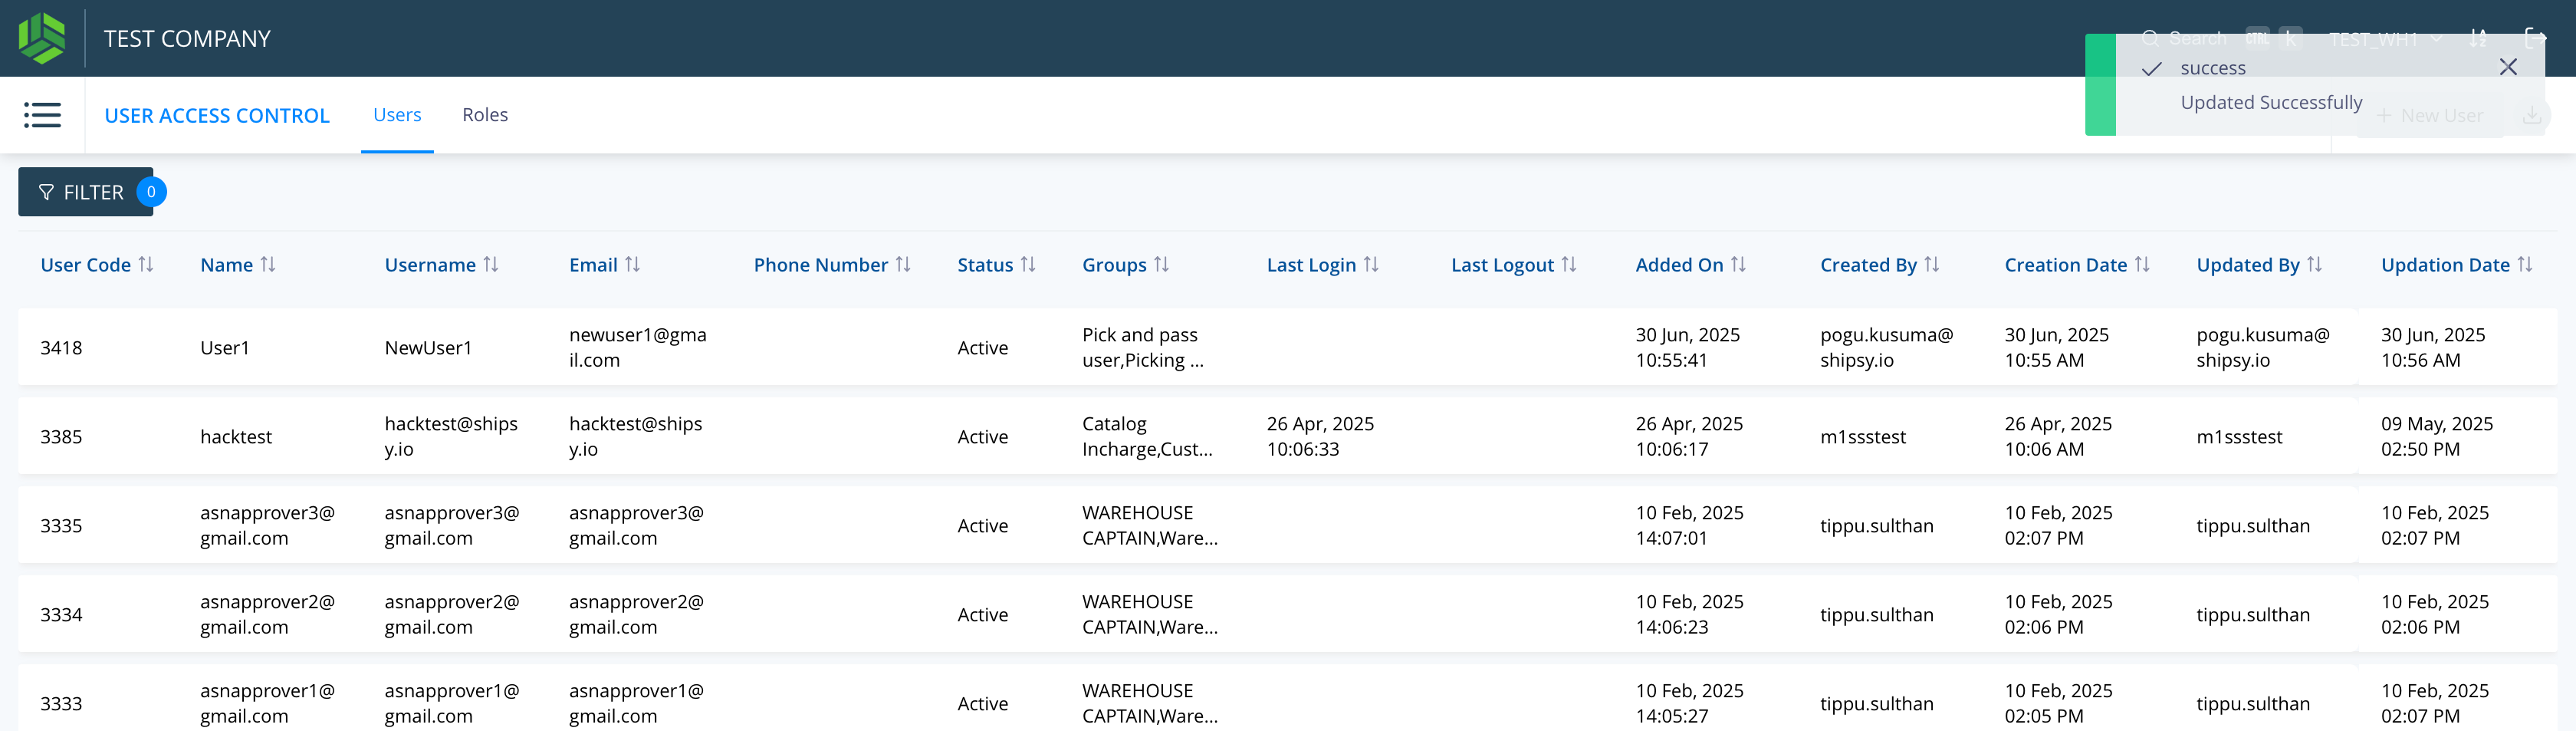The width and height of the screenshot is (2576, 731).
Task: Sort by Updation Date column
Action: pos(2525,265)
